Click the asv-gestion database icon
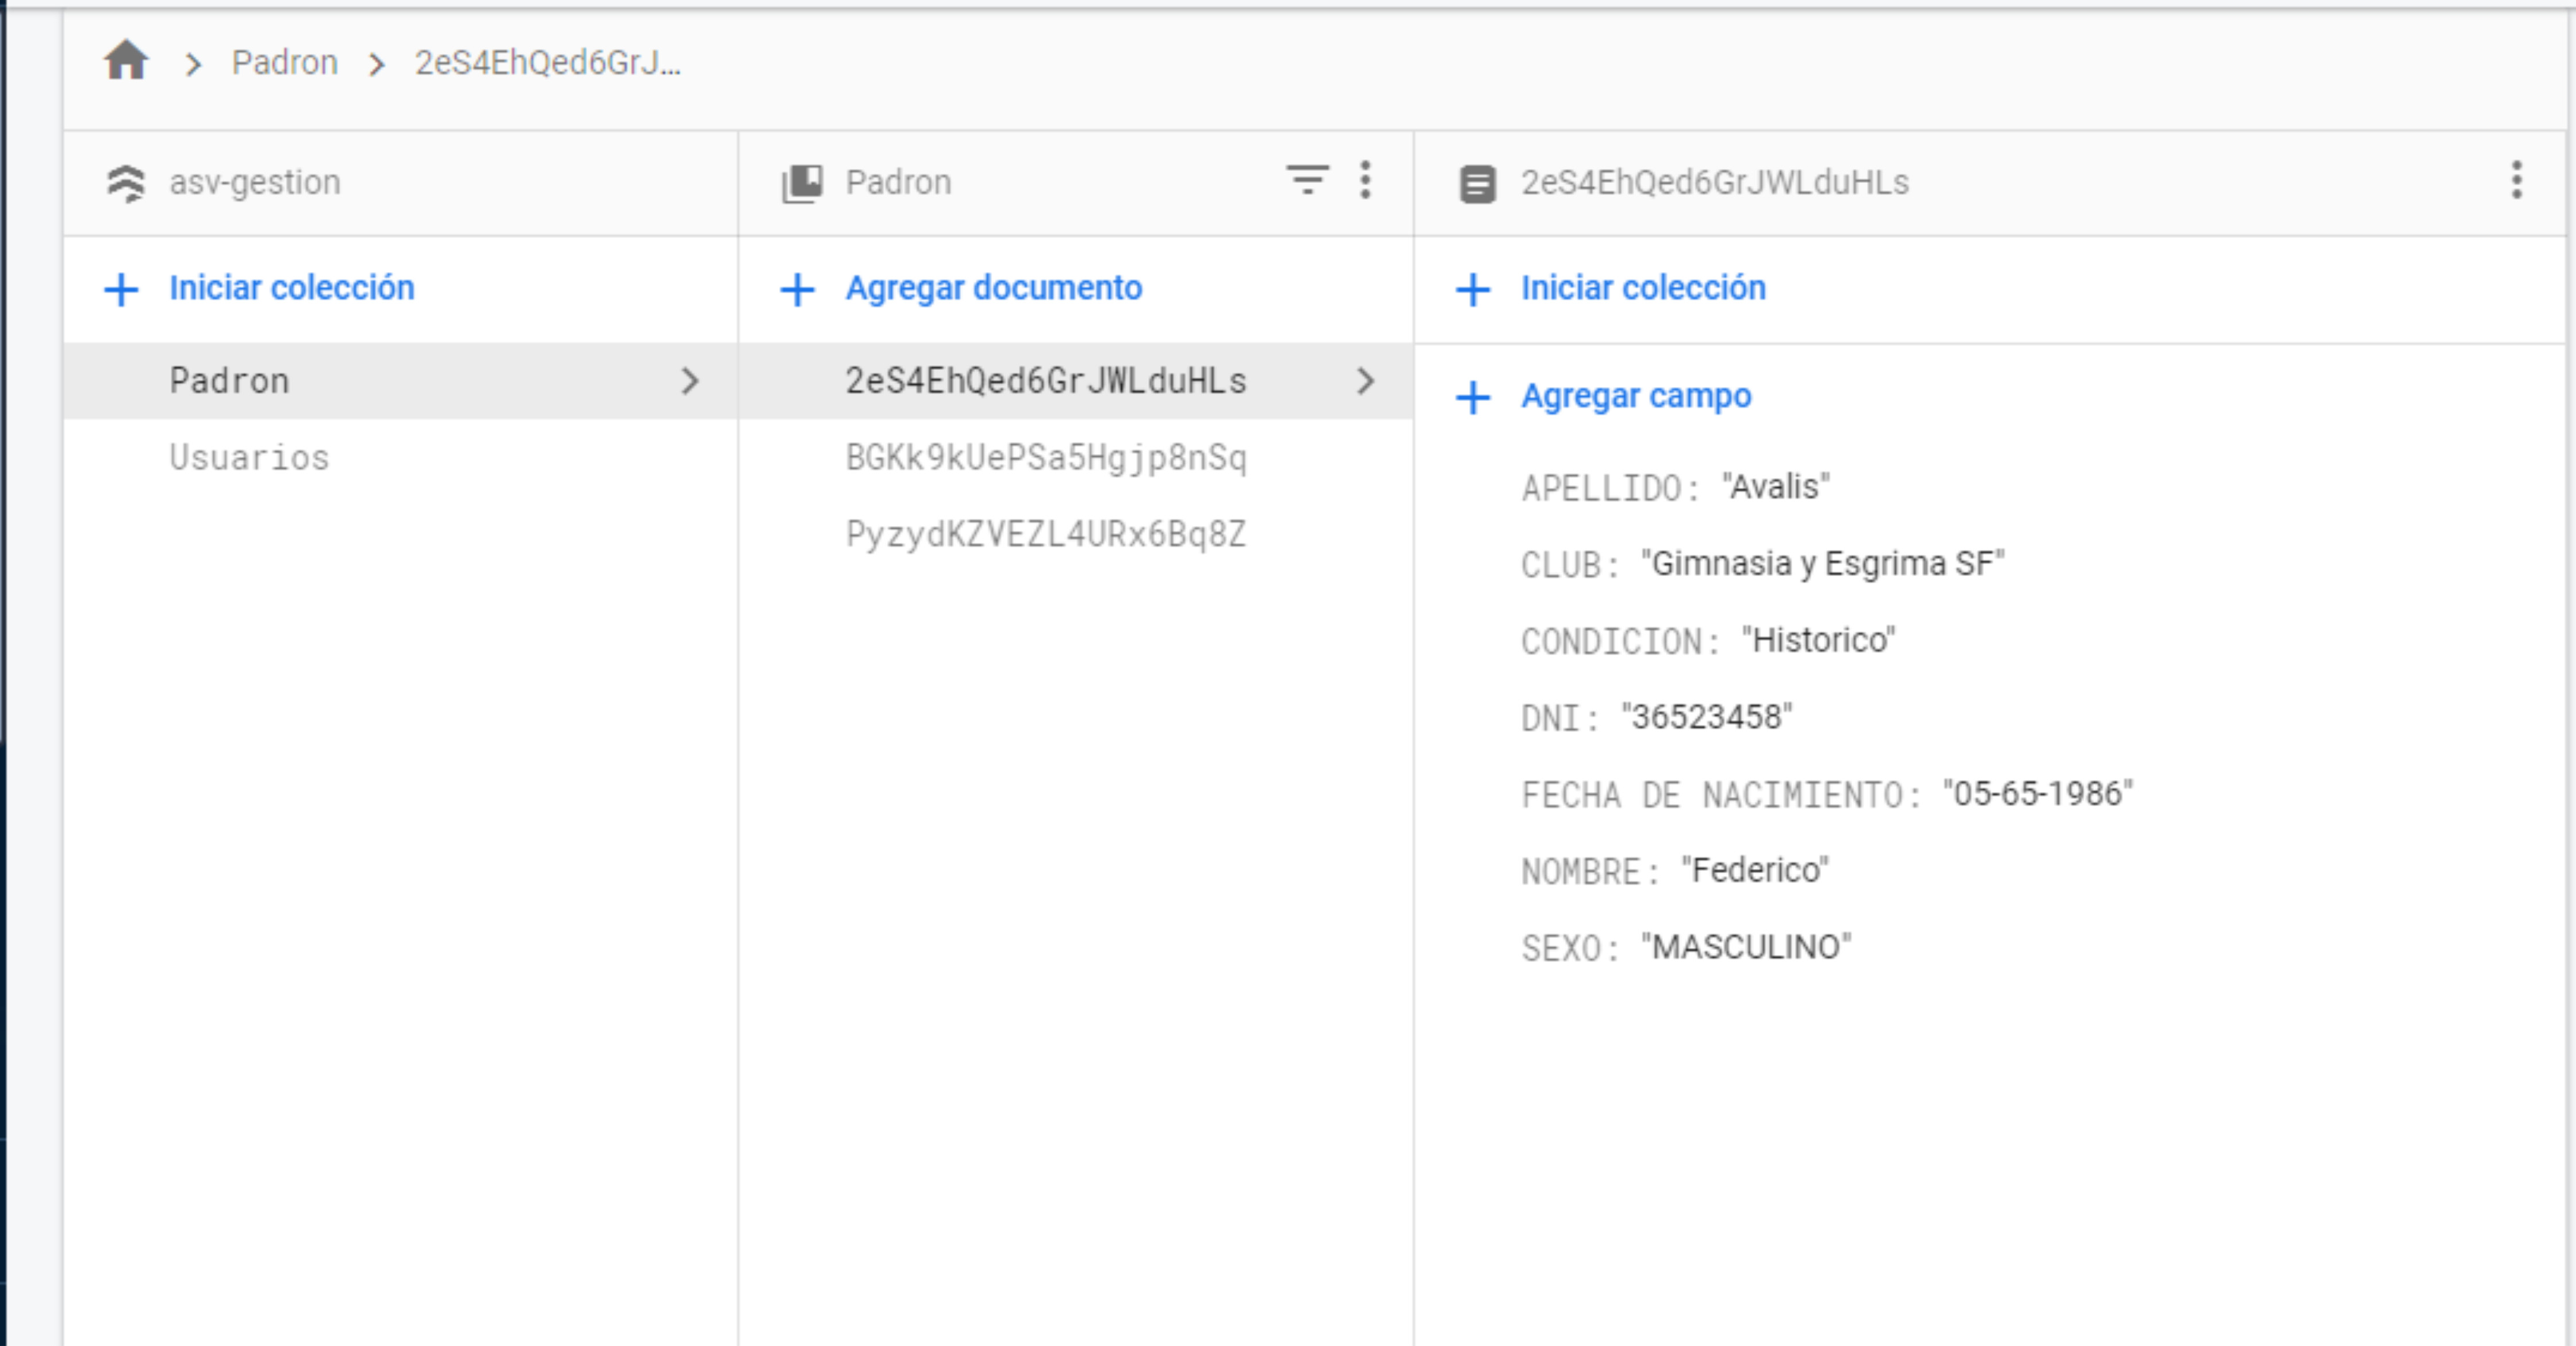Image resolution: width=2576 pixels, height=1346 pixels. click(125, 183)
